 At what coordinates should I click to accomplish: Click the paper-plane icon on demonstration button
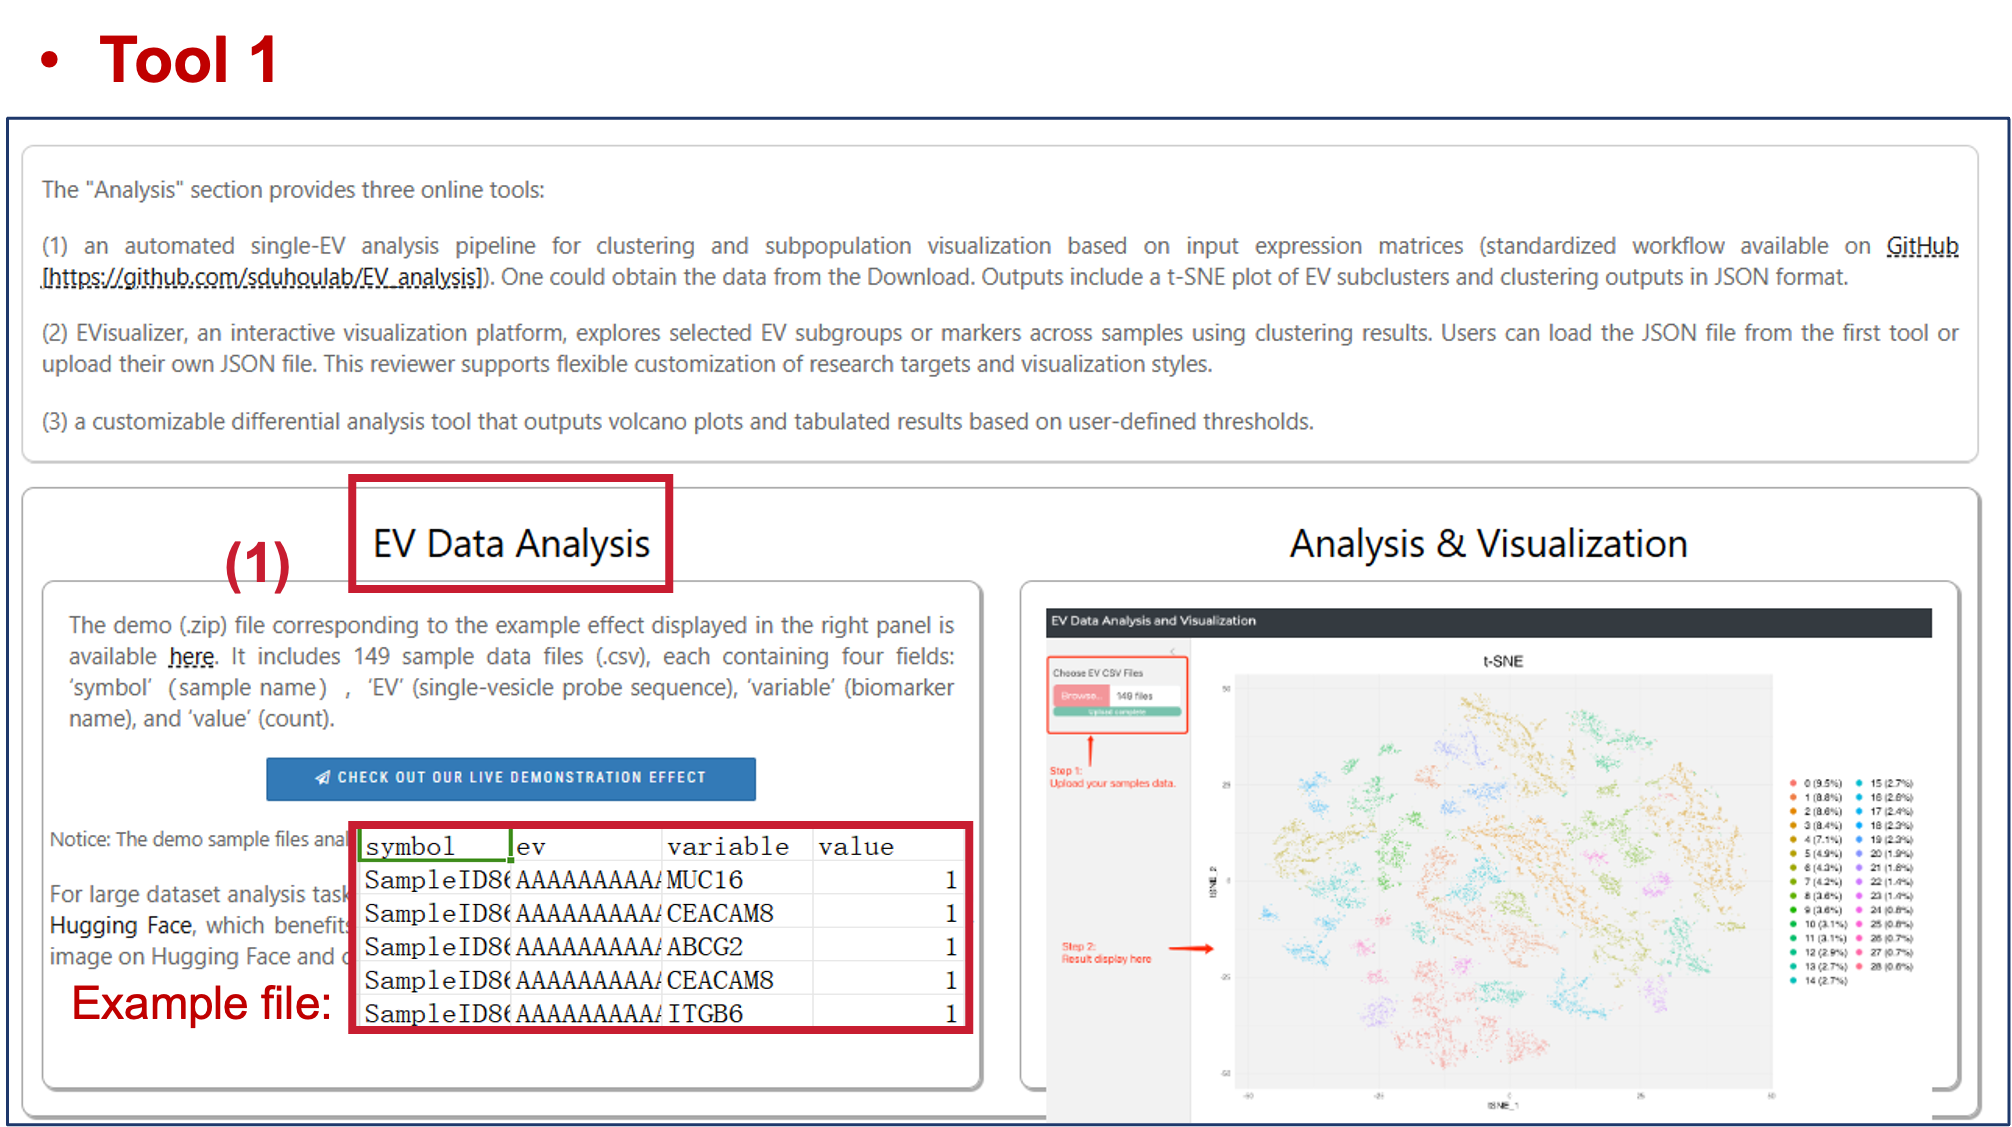(x=322, y=778)
